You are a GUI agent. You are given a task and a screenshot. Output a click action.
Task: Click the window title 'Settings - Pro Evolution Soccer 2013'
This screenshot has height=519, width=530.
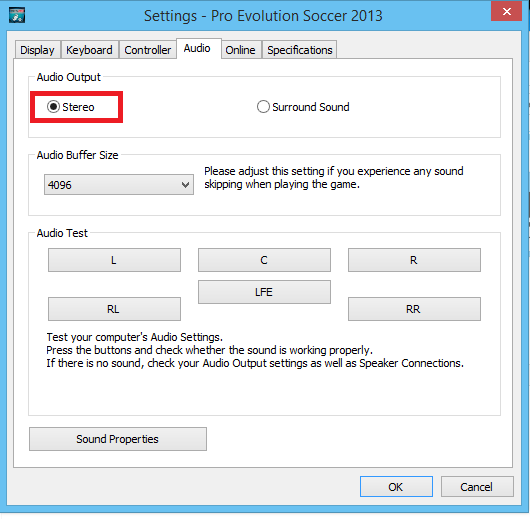point(263,16)
